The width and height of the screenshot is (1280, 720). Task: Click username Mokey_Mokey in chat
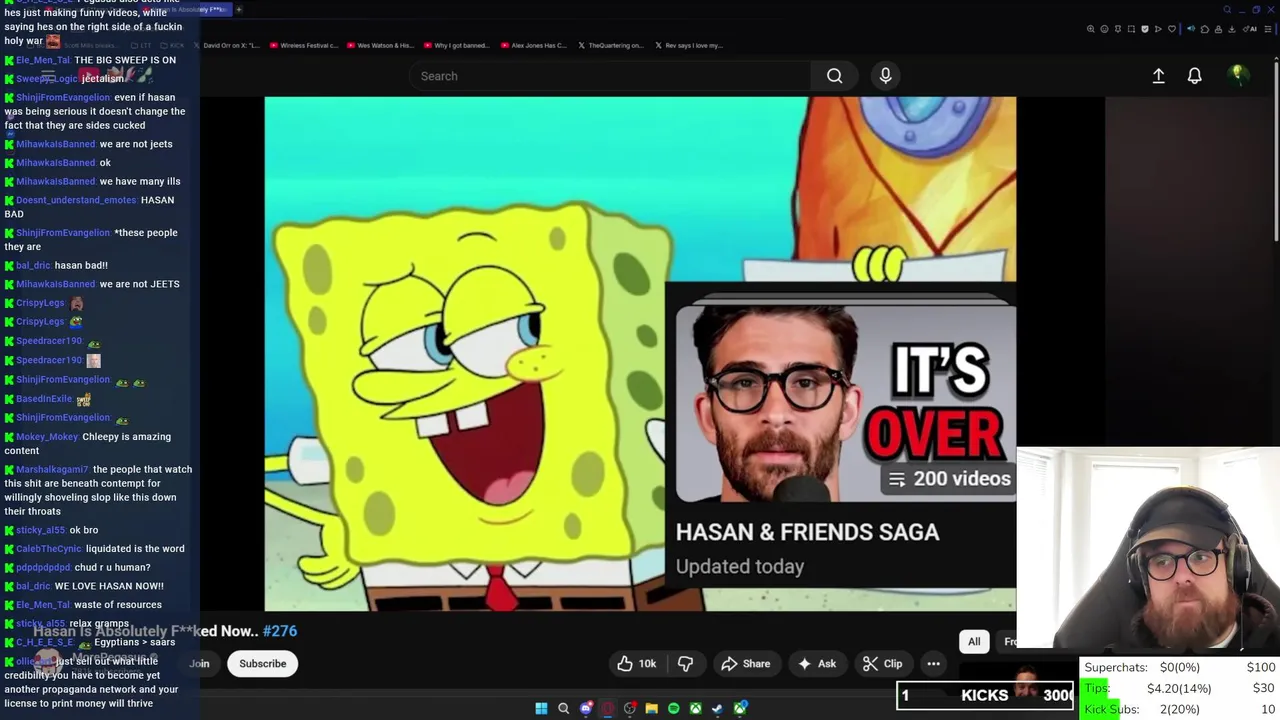coord(47,437)
